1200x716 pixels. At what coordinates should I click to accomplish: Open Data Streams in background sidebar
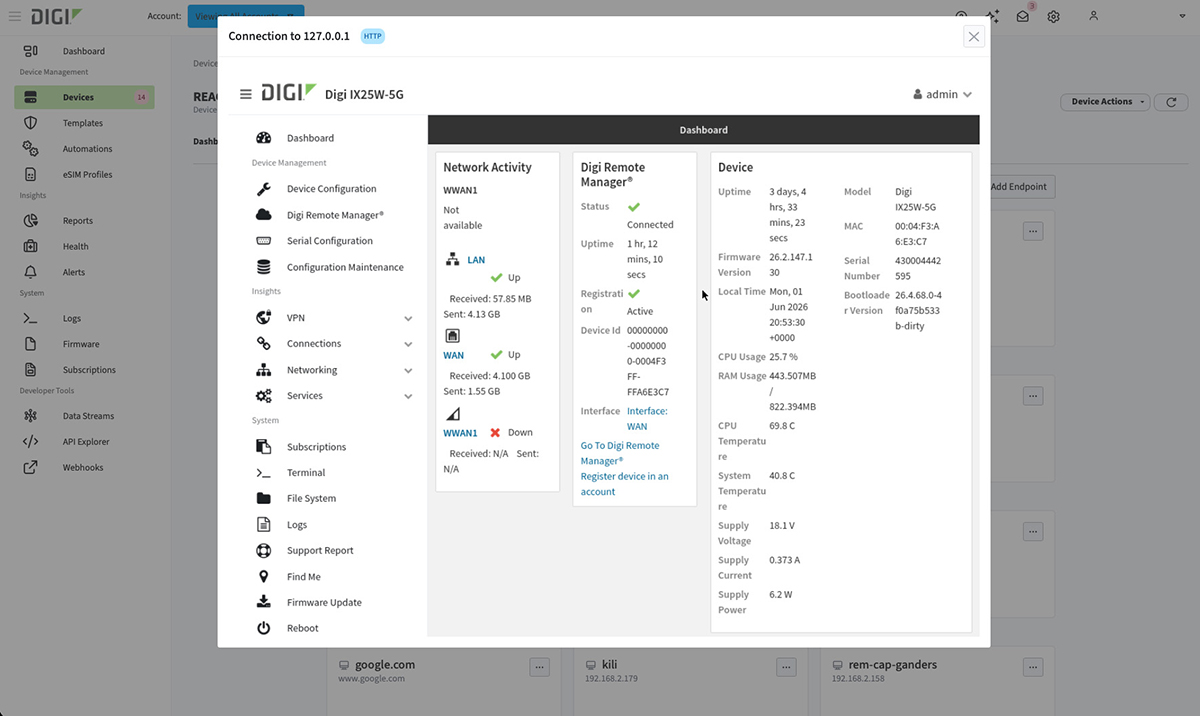88,416
